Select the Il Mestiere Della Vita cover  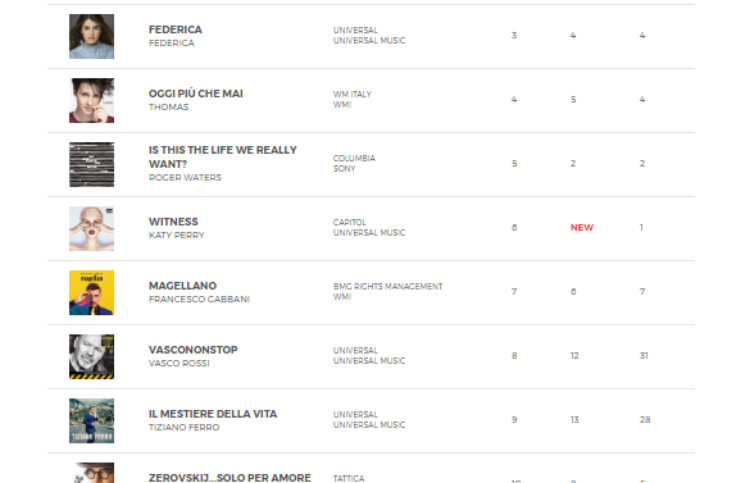(91, 421)
